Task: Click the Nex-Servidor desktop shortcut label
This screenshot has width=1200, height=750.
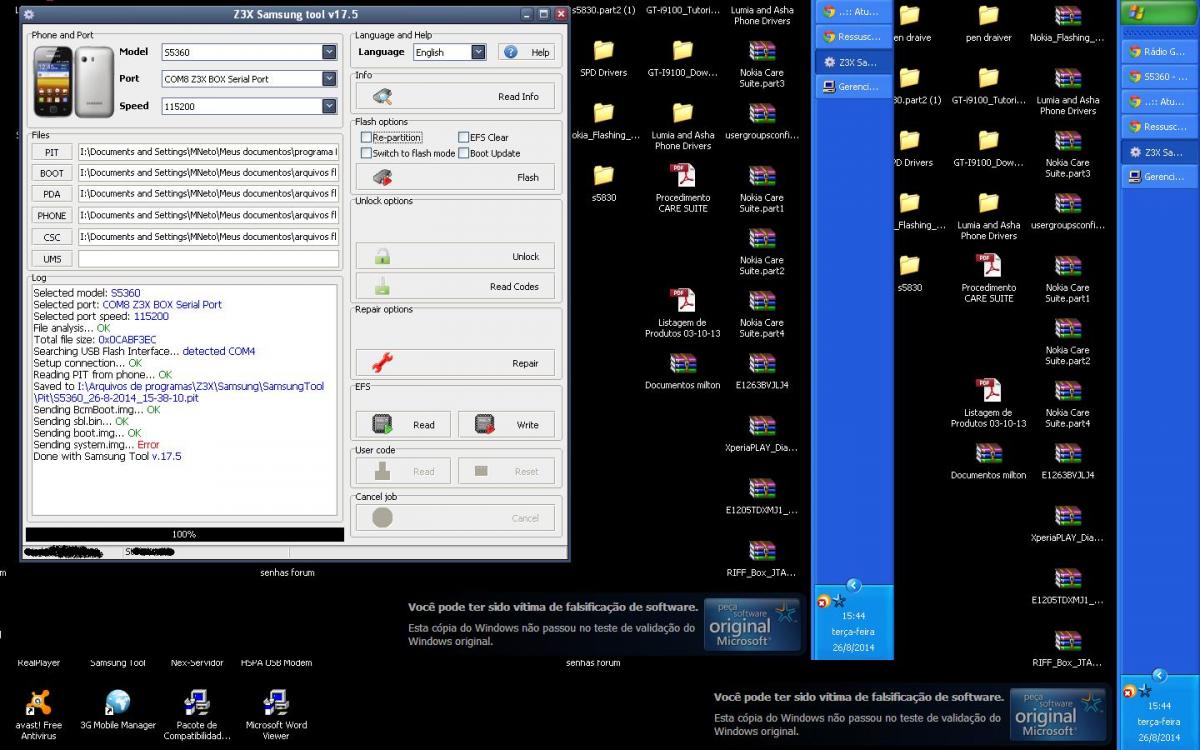Action: [197, 663]
